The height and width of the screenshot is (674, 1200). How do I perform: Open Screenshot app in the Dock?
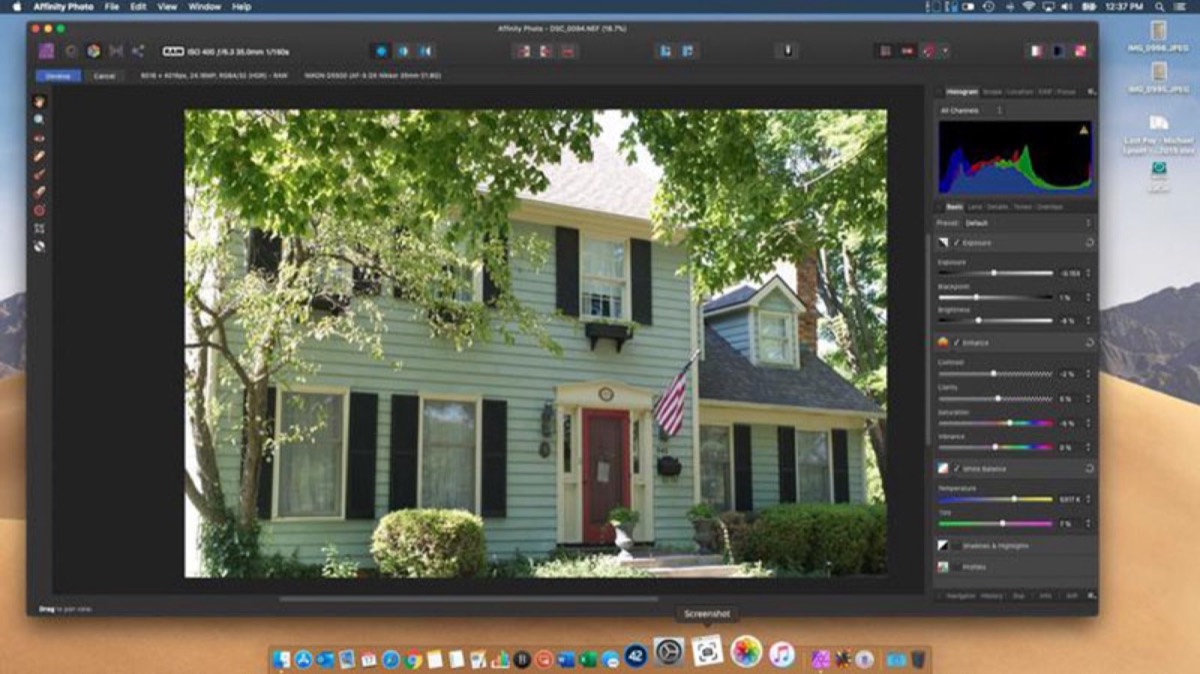707,653
